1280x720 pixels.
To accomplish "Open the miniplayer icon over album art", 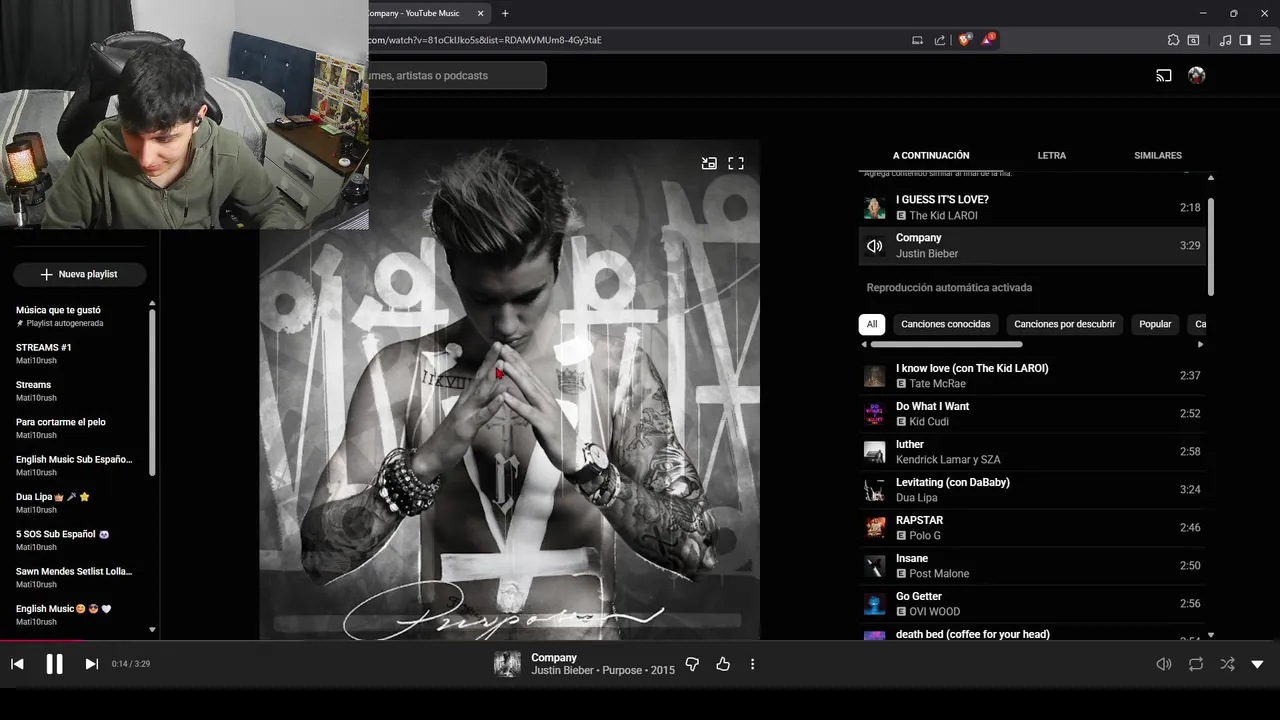I will 709,163.
